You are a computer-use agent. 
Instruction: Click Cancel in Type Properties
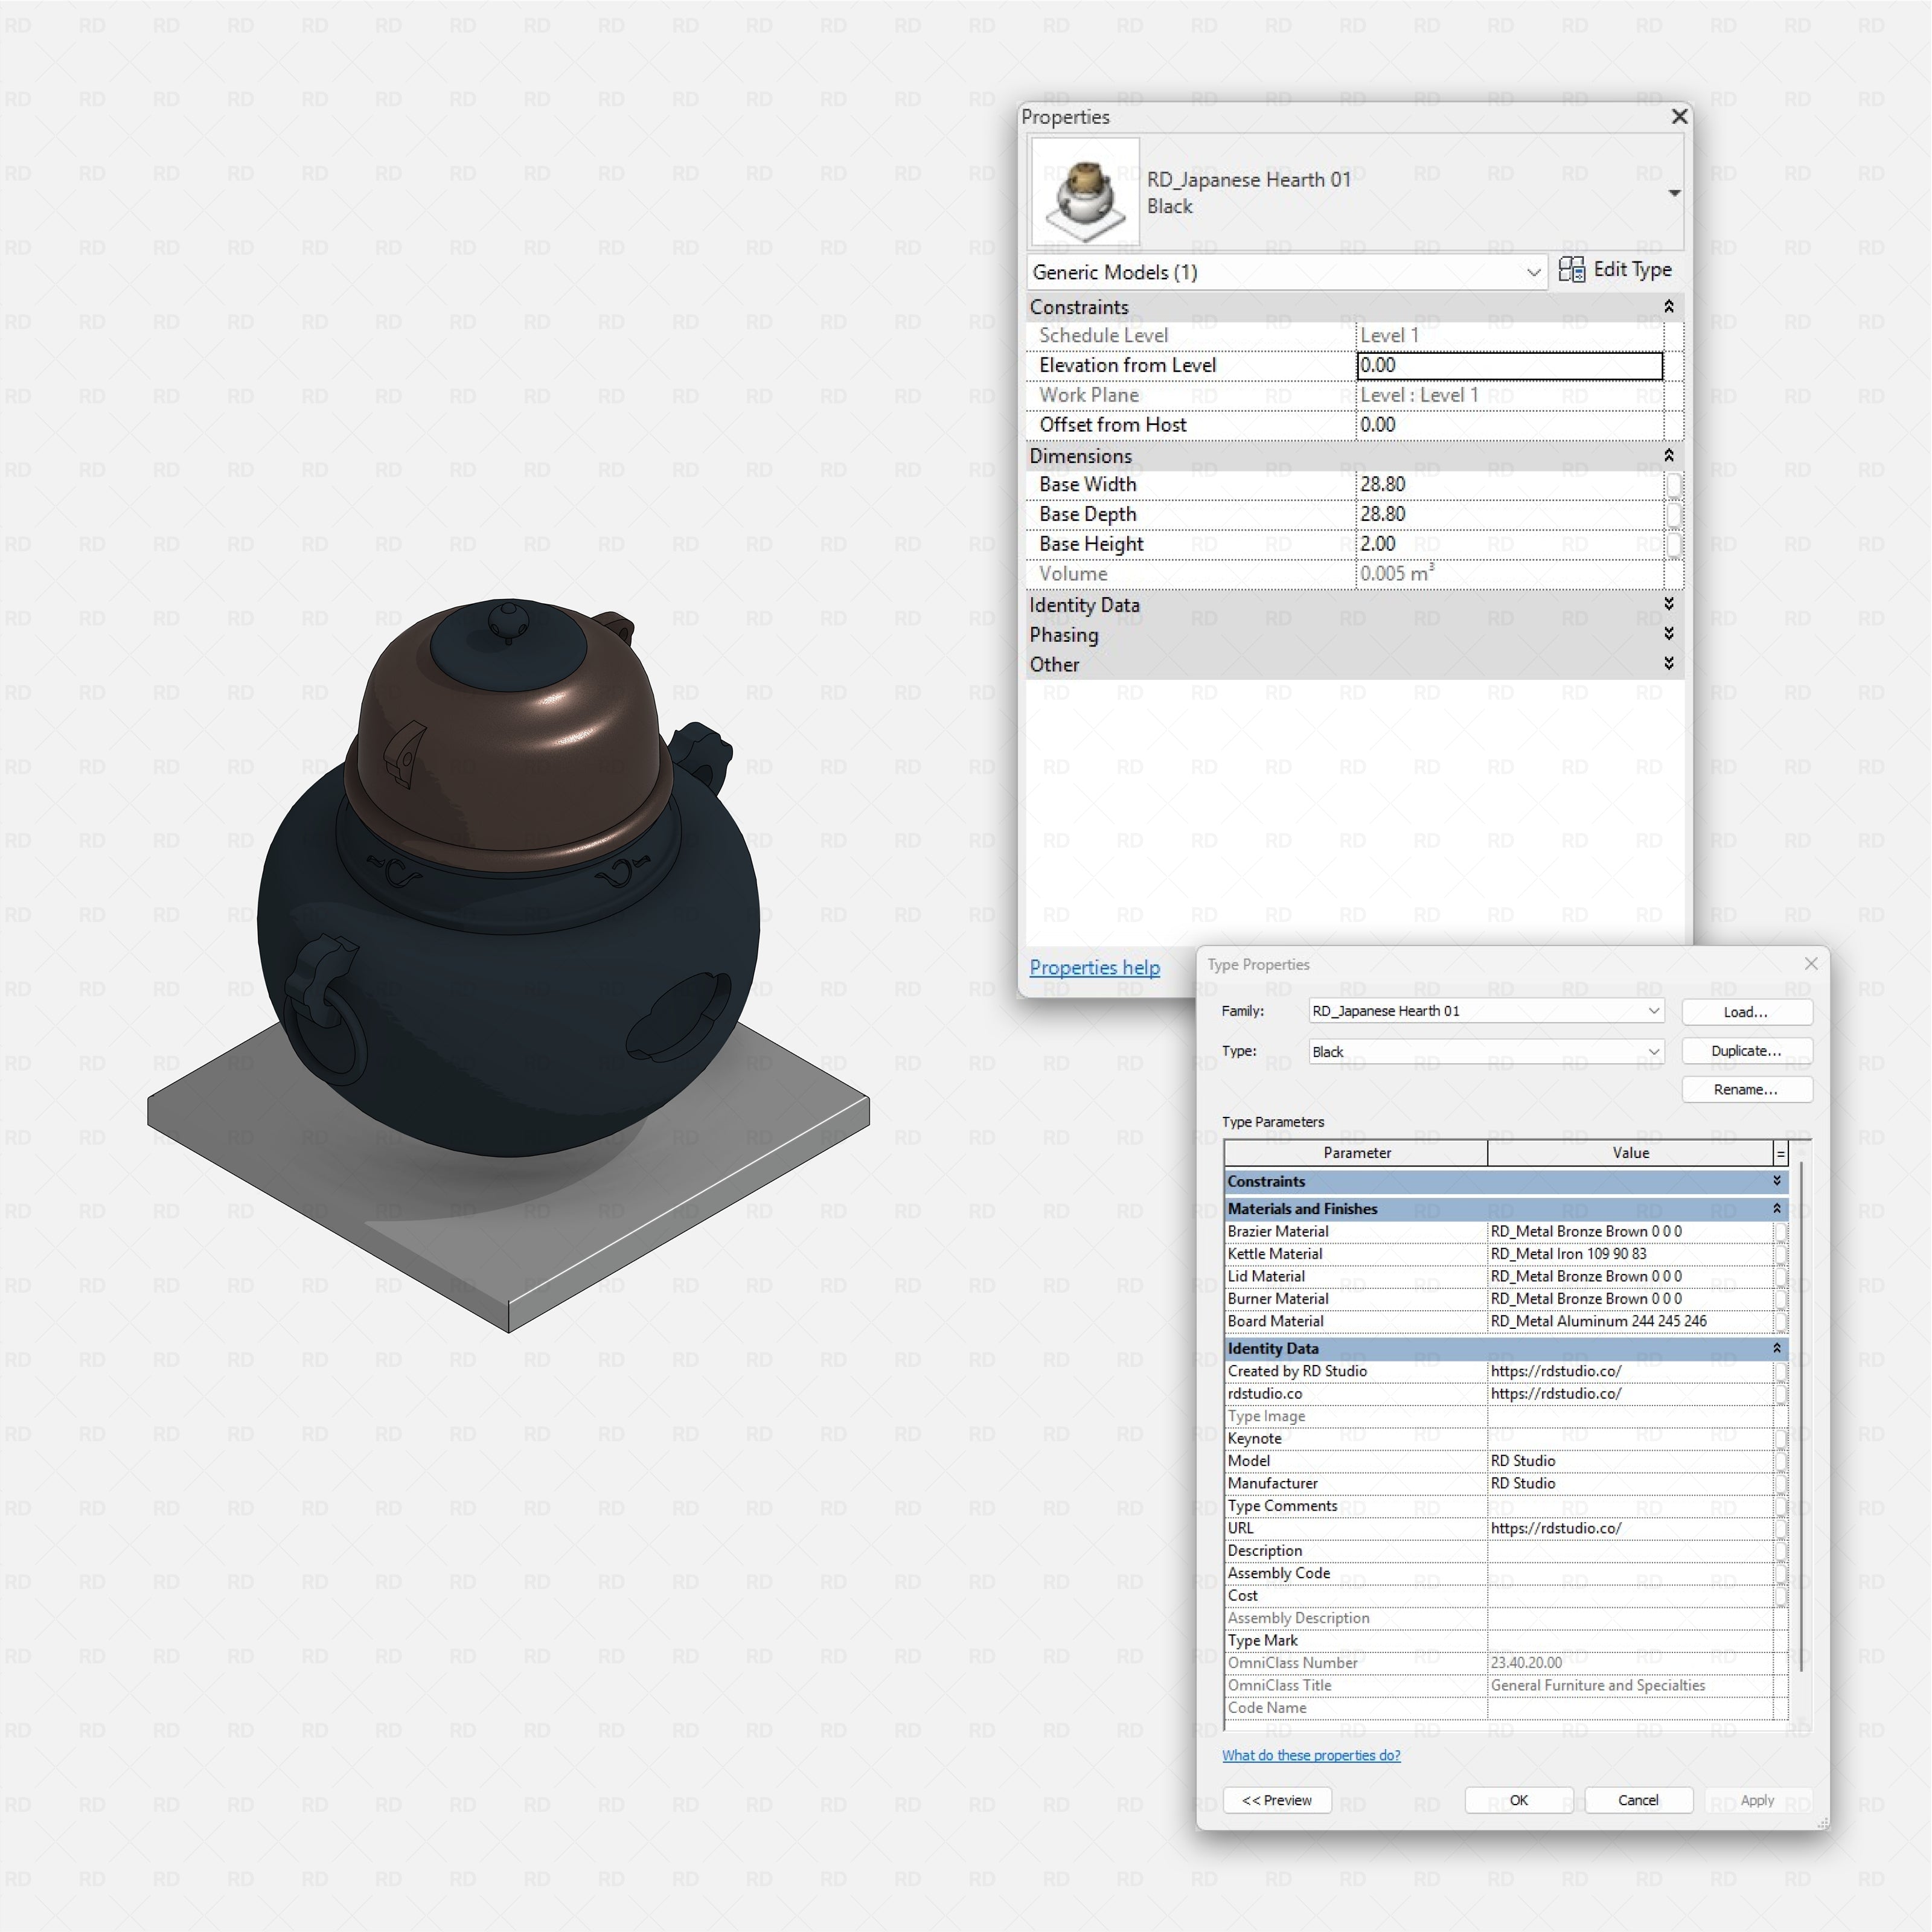[x=1638, y=1801]
